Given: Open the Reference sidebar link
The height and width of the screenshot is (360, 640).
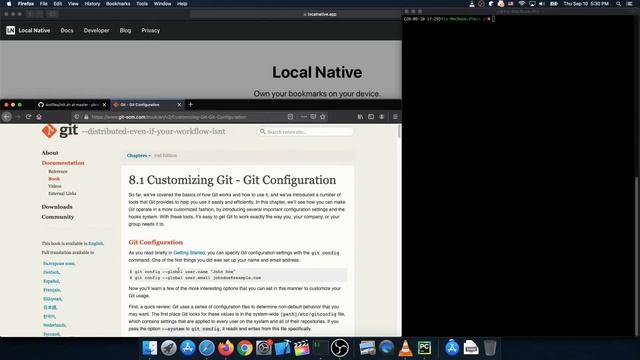Looking at the screenshot, I should click(58, 171).
